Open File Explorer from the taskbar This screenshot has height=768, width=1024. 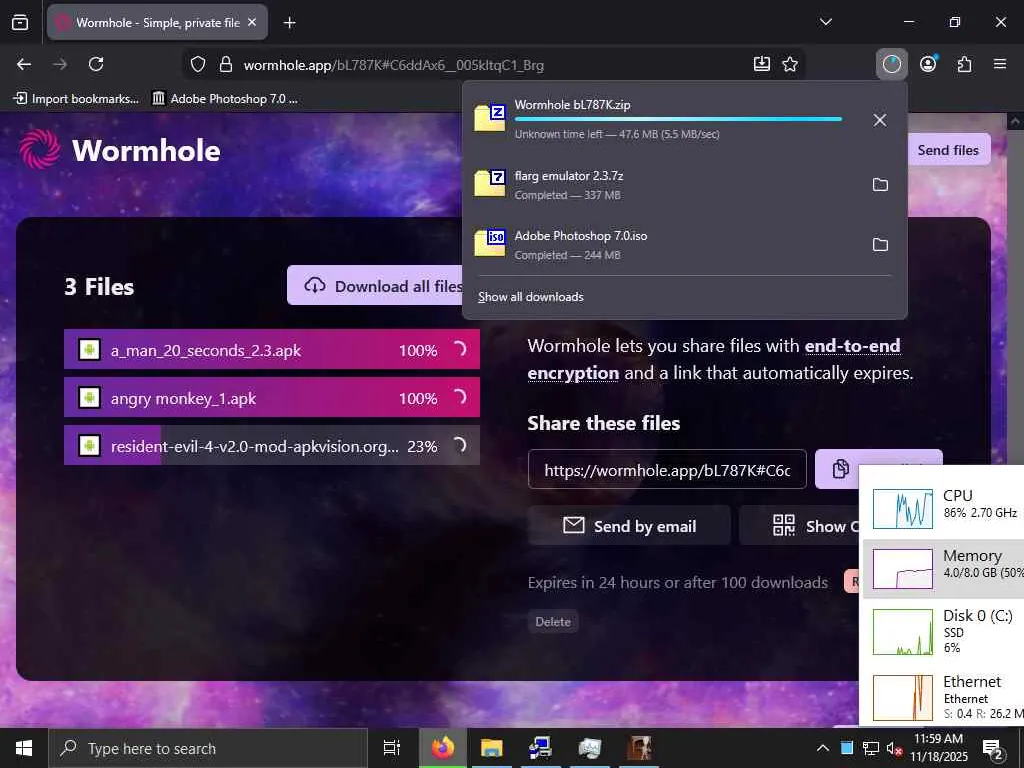(492, 748)
